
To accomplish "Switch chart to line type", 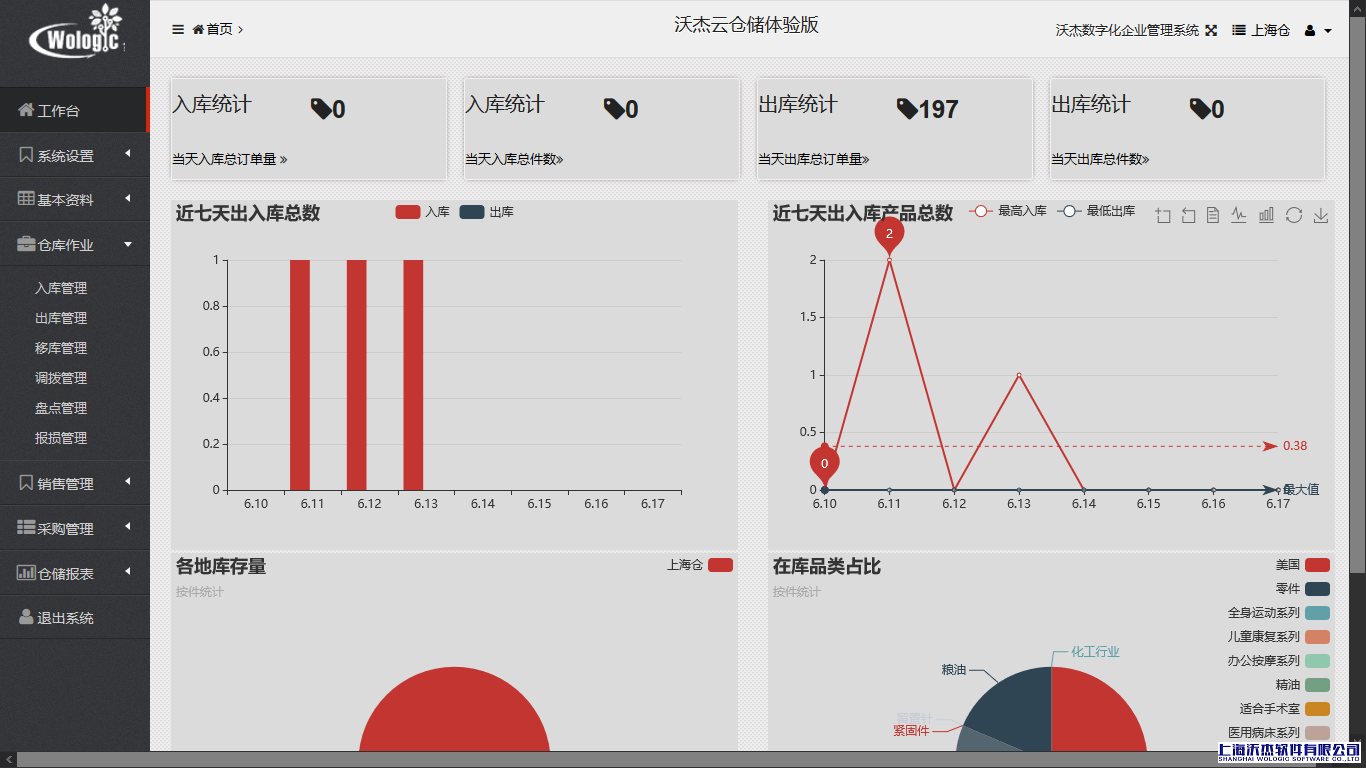I will 1239,215.
